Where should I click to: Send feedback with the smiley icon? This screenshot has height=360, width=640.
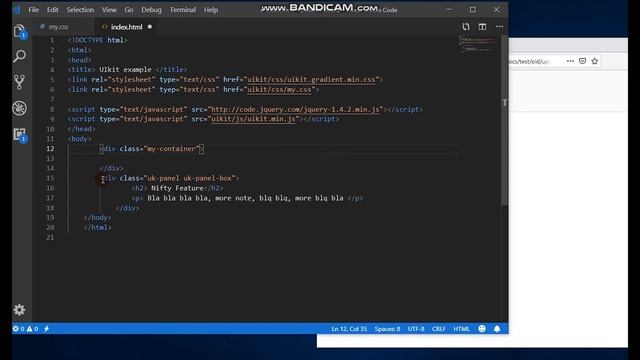(x=482, y=329)
